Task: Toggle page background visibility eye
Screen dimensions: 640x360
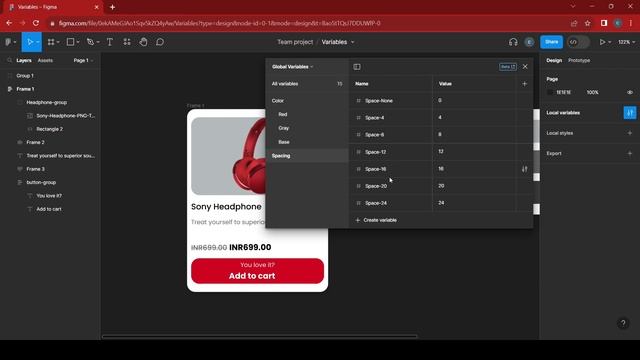Action: click(630, 93)
